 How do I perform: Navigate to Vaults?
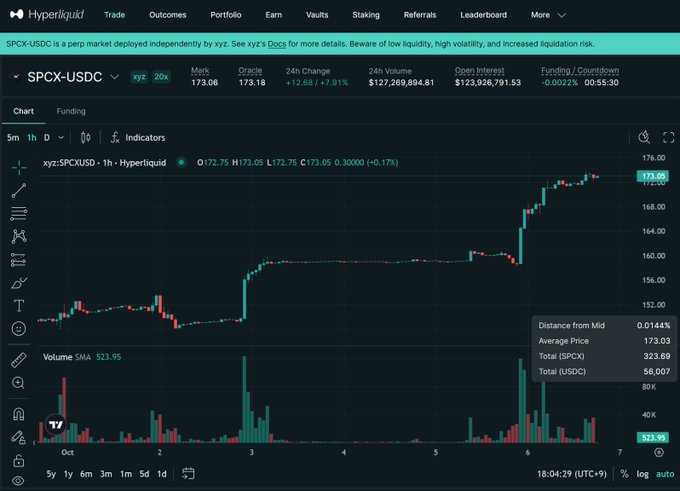(317, 15)
